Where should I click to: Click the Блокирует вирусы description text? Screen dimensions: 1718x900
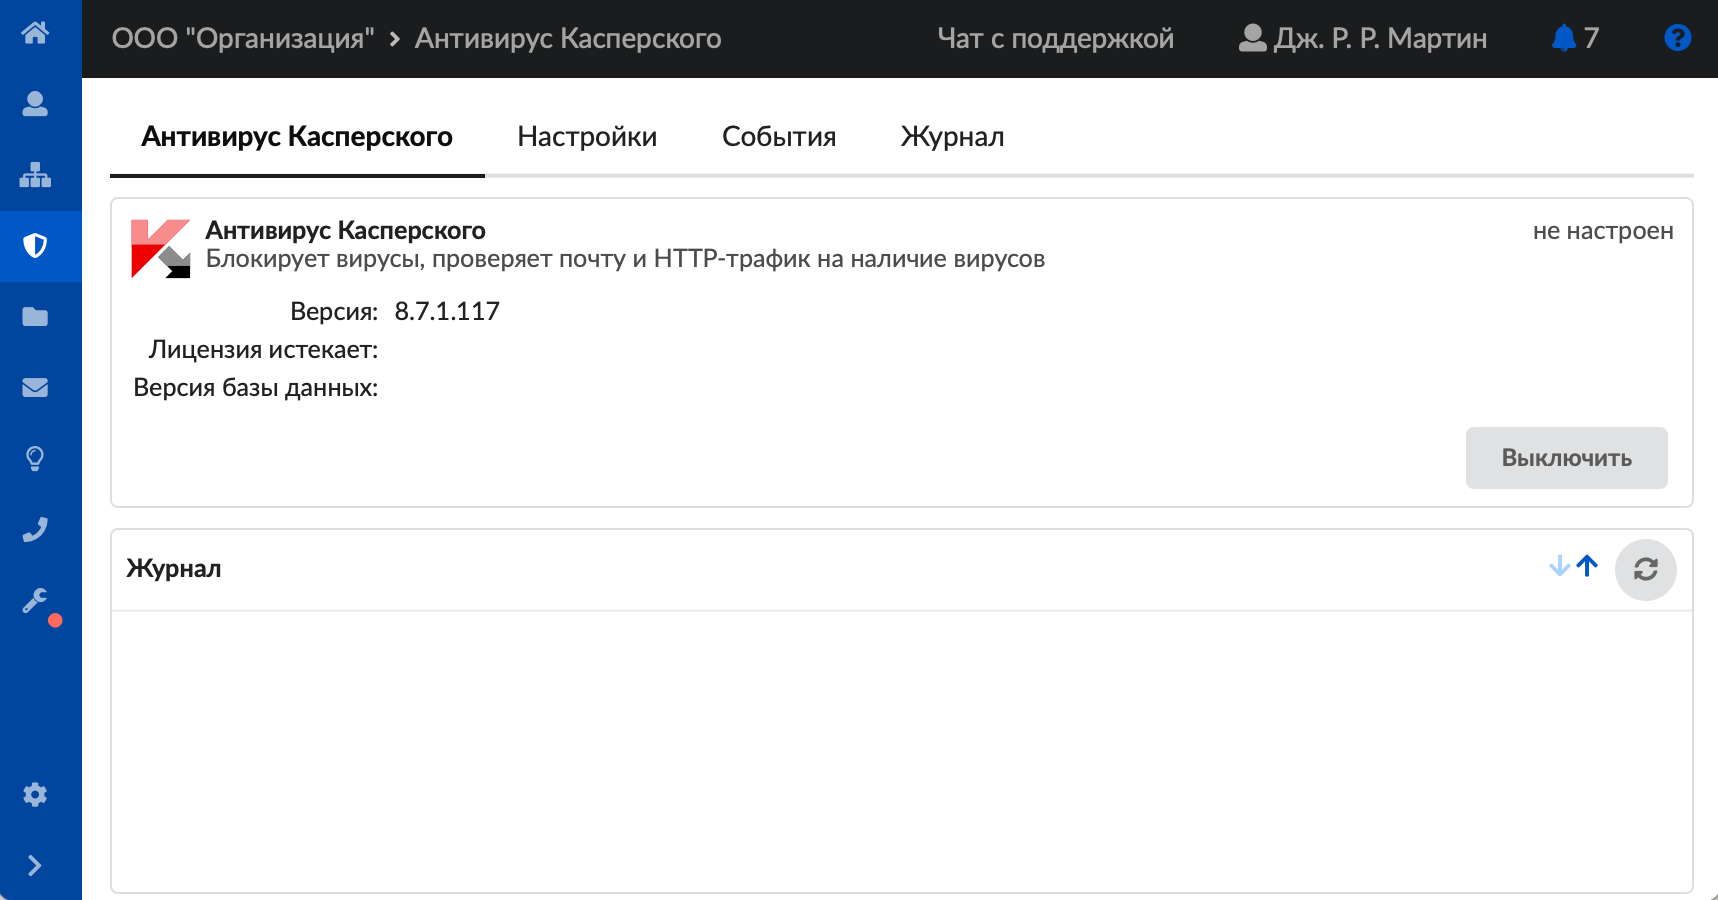[625, 259]
